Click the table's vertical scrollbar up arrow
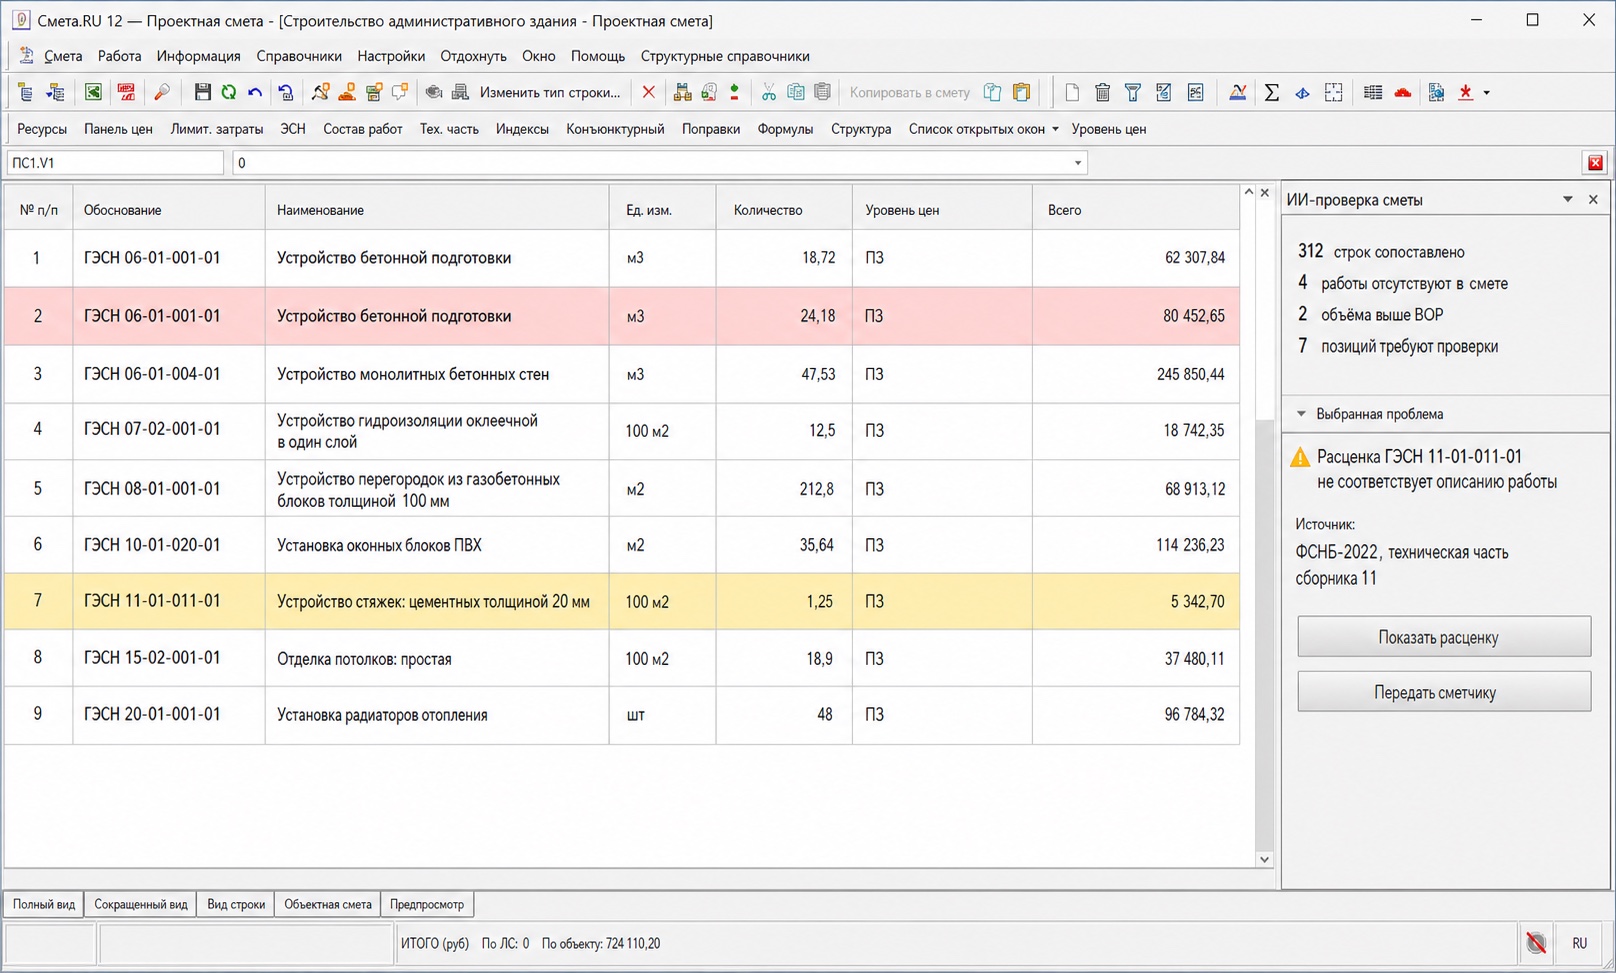The height and width of the screenshot is (973, 1616). point(1248,192)
